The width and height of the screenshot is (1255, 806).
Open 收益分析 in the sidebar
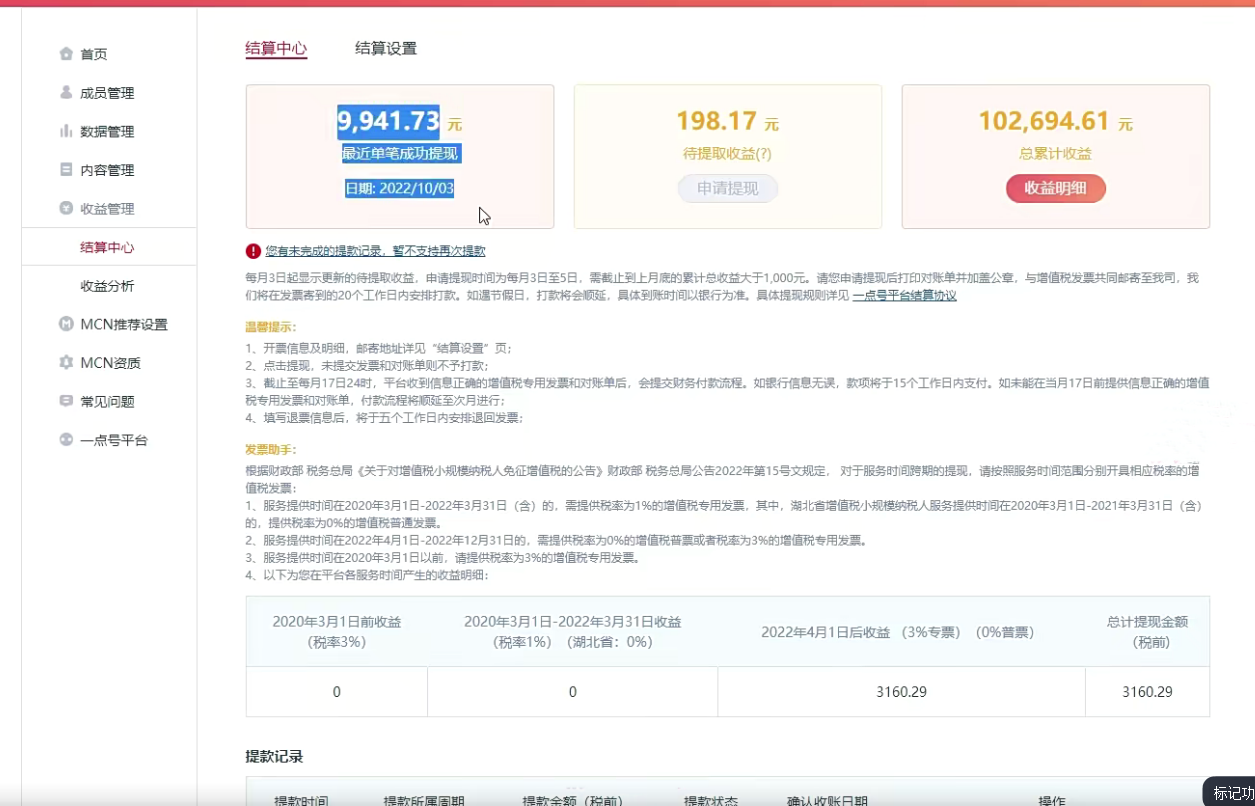point(107,286)
